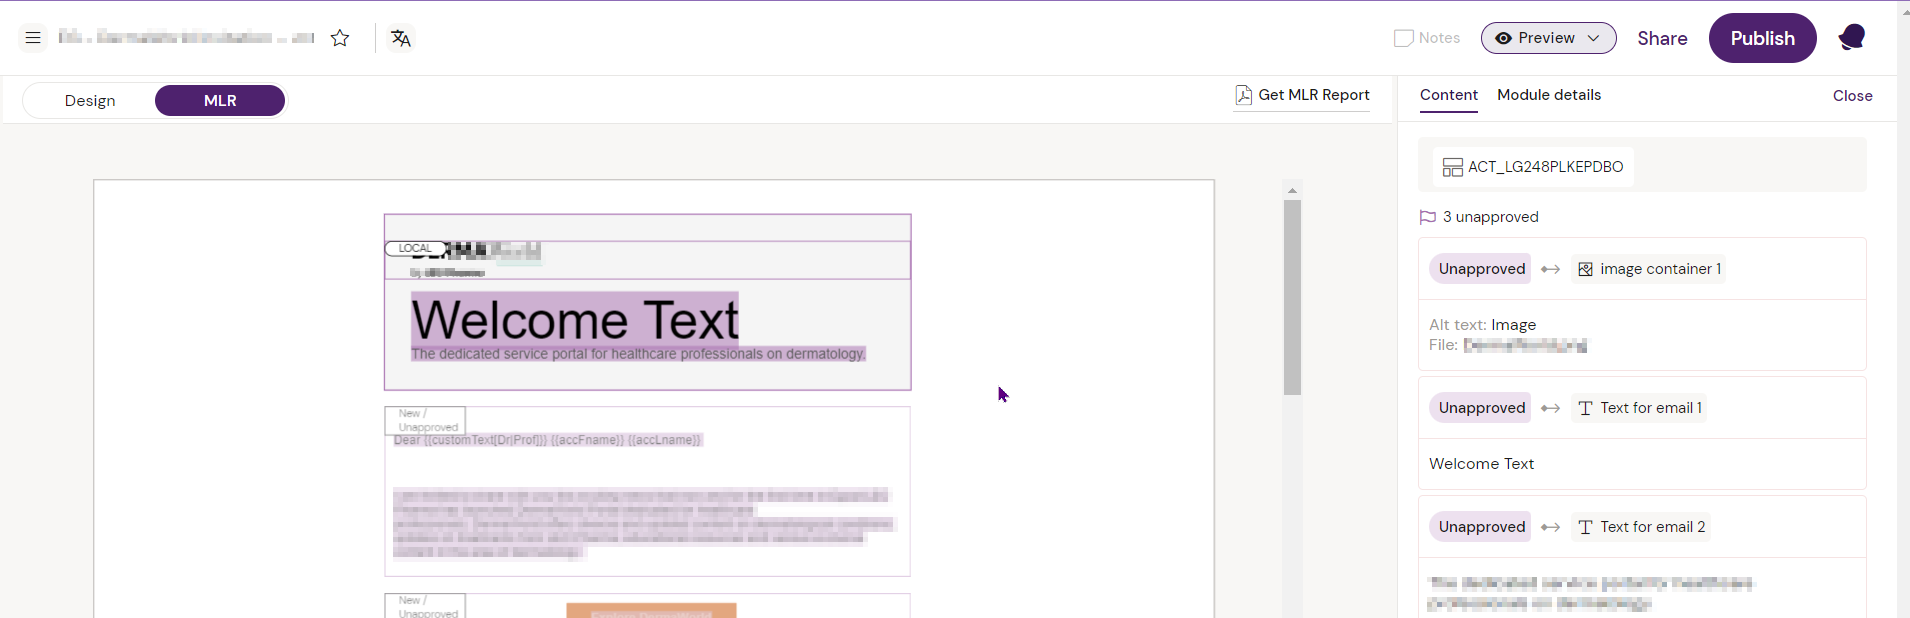This screenshot has height=618, width=1910.
Task: Click the module layout icon for ACT_LG248PLKEPDBO
Action: [x=1452, y=168]
